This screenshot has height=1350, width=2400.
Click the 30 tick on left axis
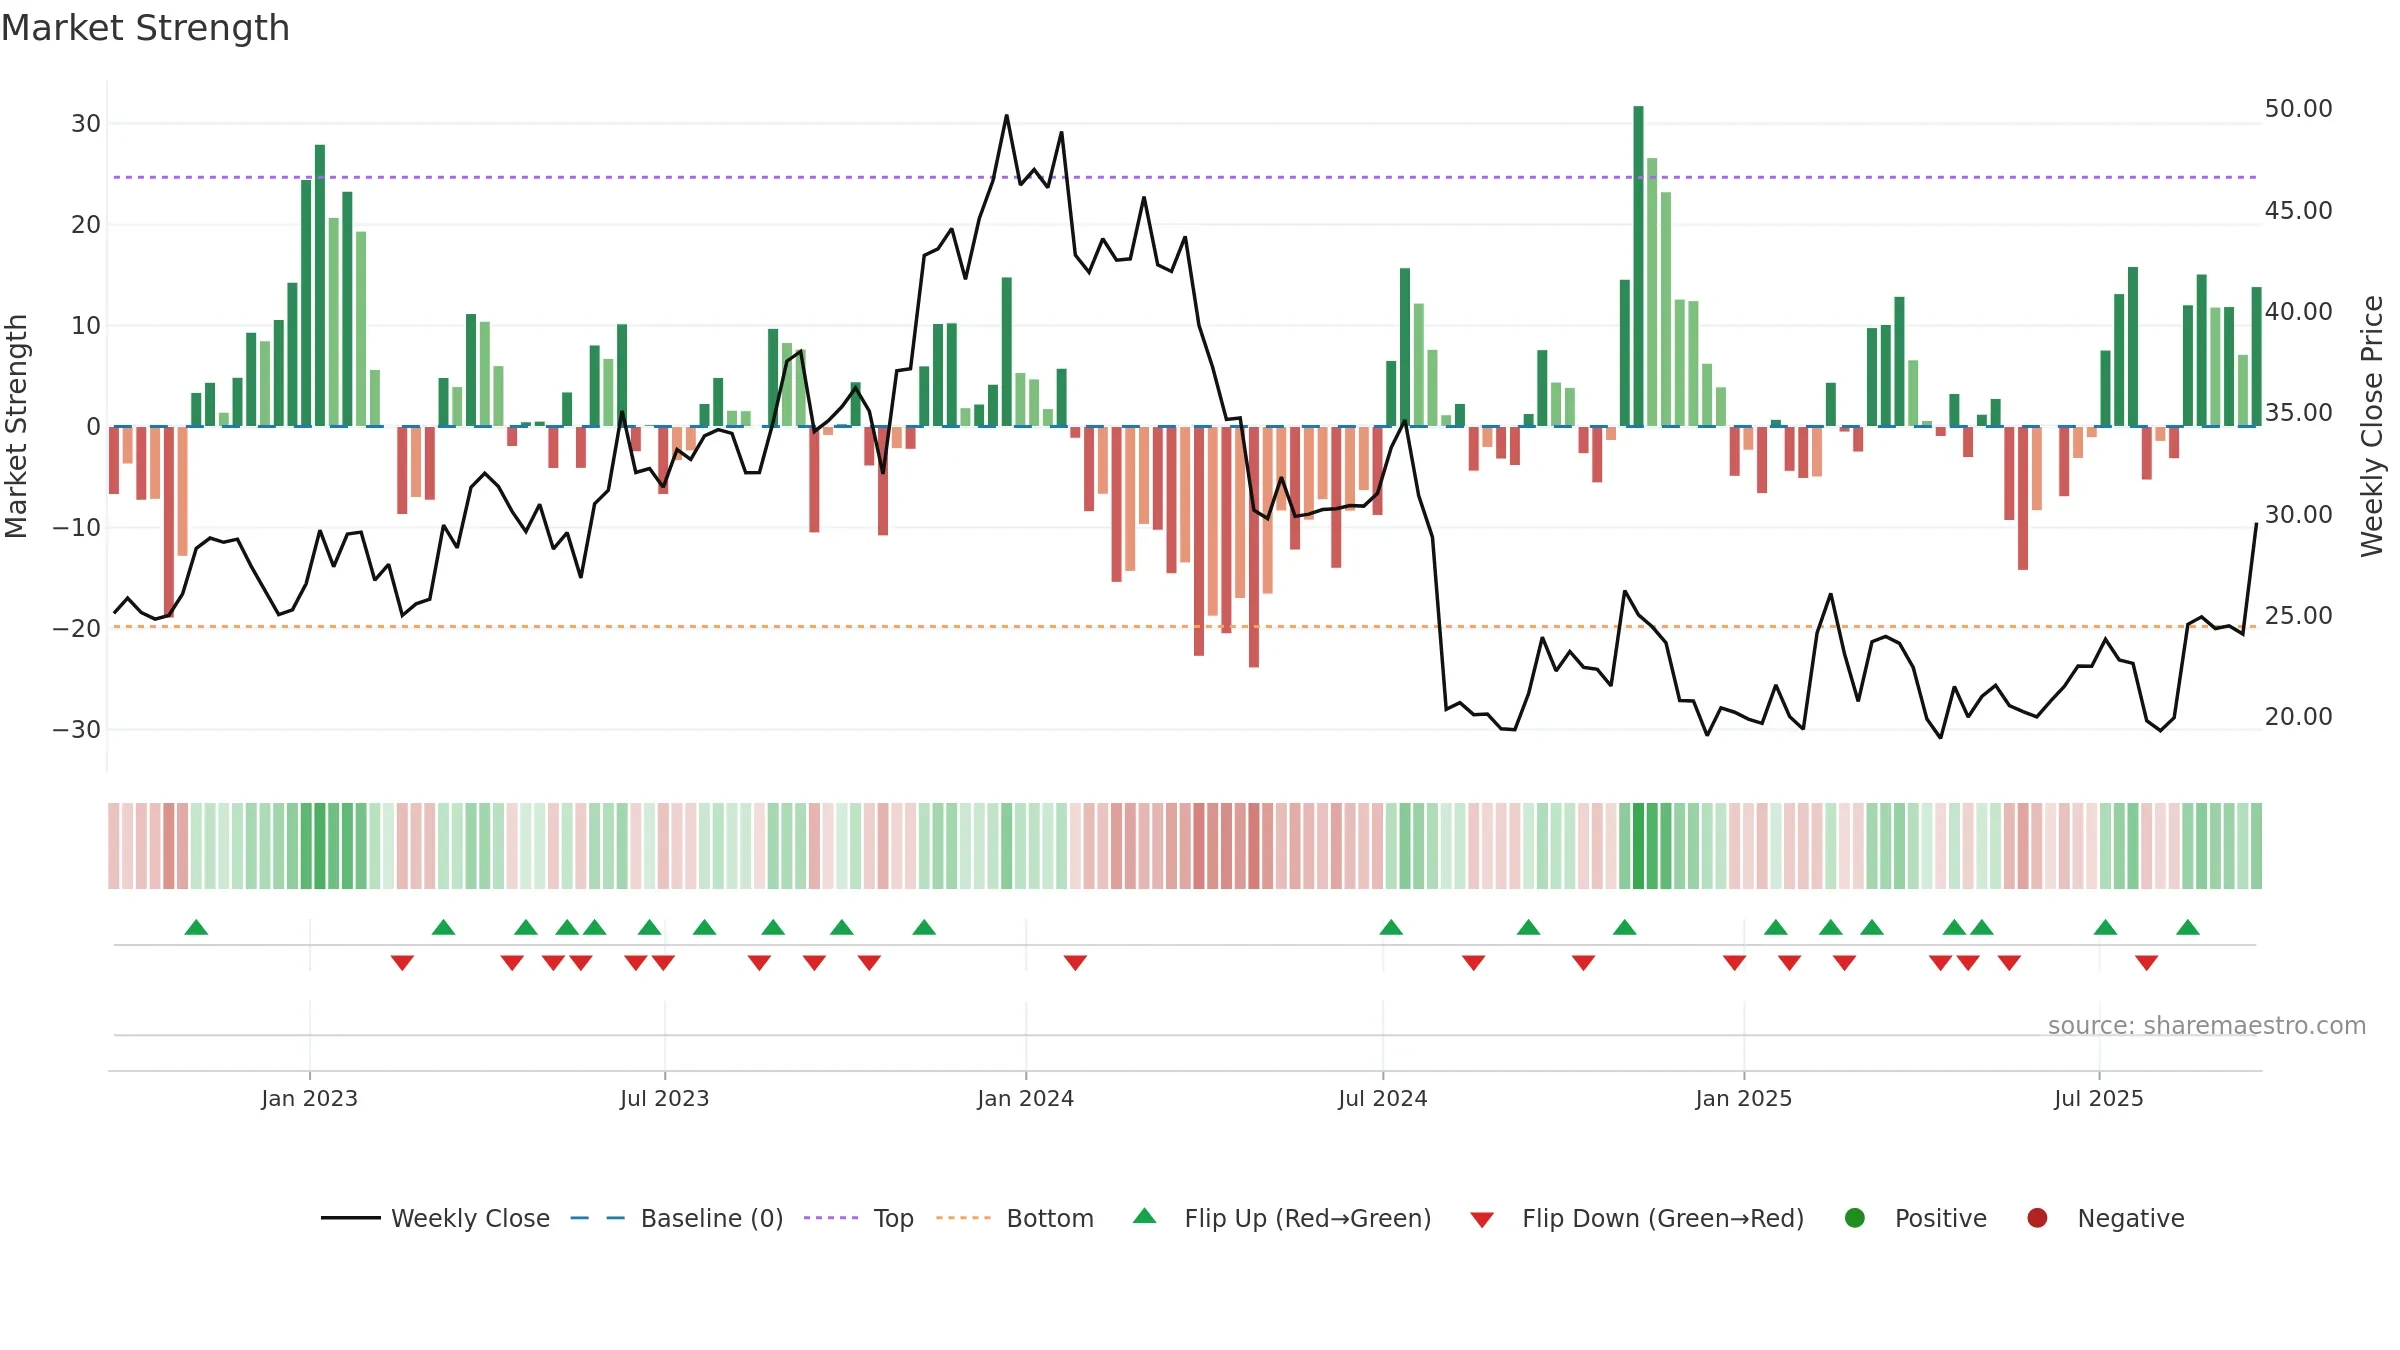86,124
